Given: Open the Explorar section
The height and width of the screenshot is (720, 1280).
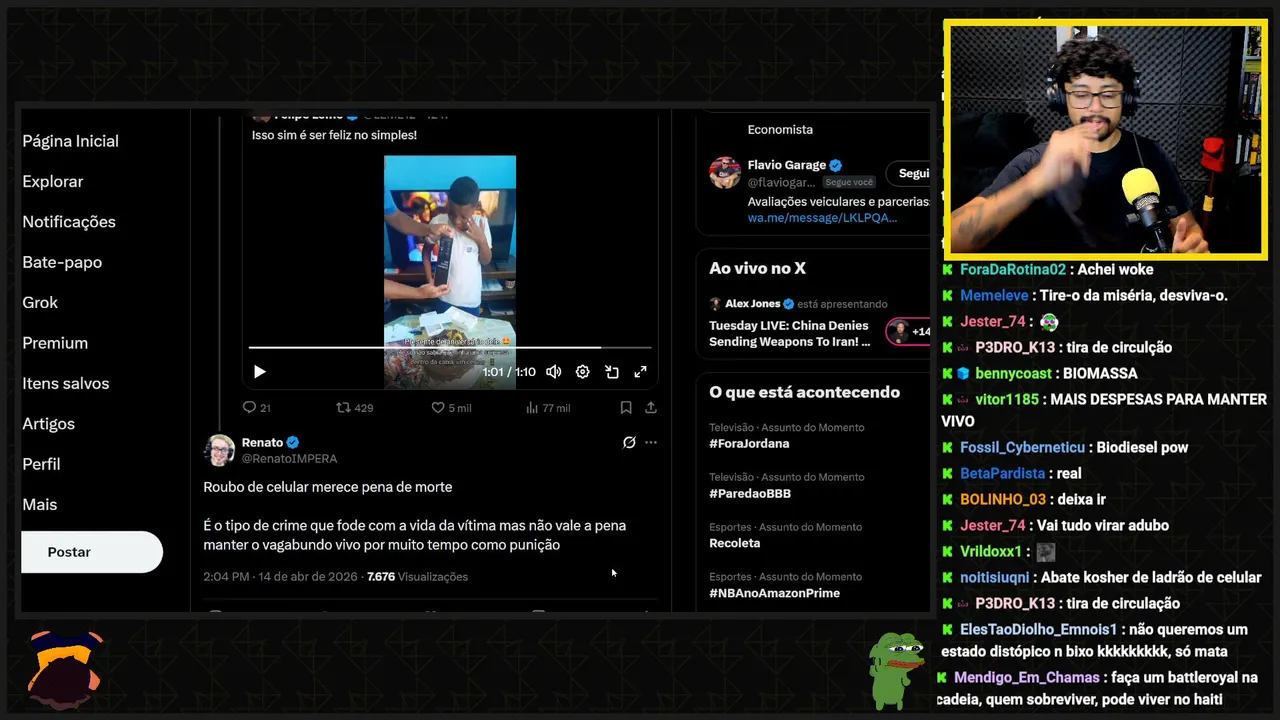Looking at the screenshot, I should 52,182.
